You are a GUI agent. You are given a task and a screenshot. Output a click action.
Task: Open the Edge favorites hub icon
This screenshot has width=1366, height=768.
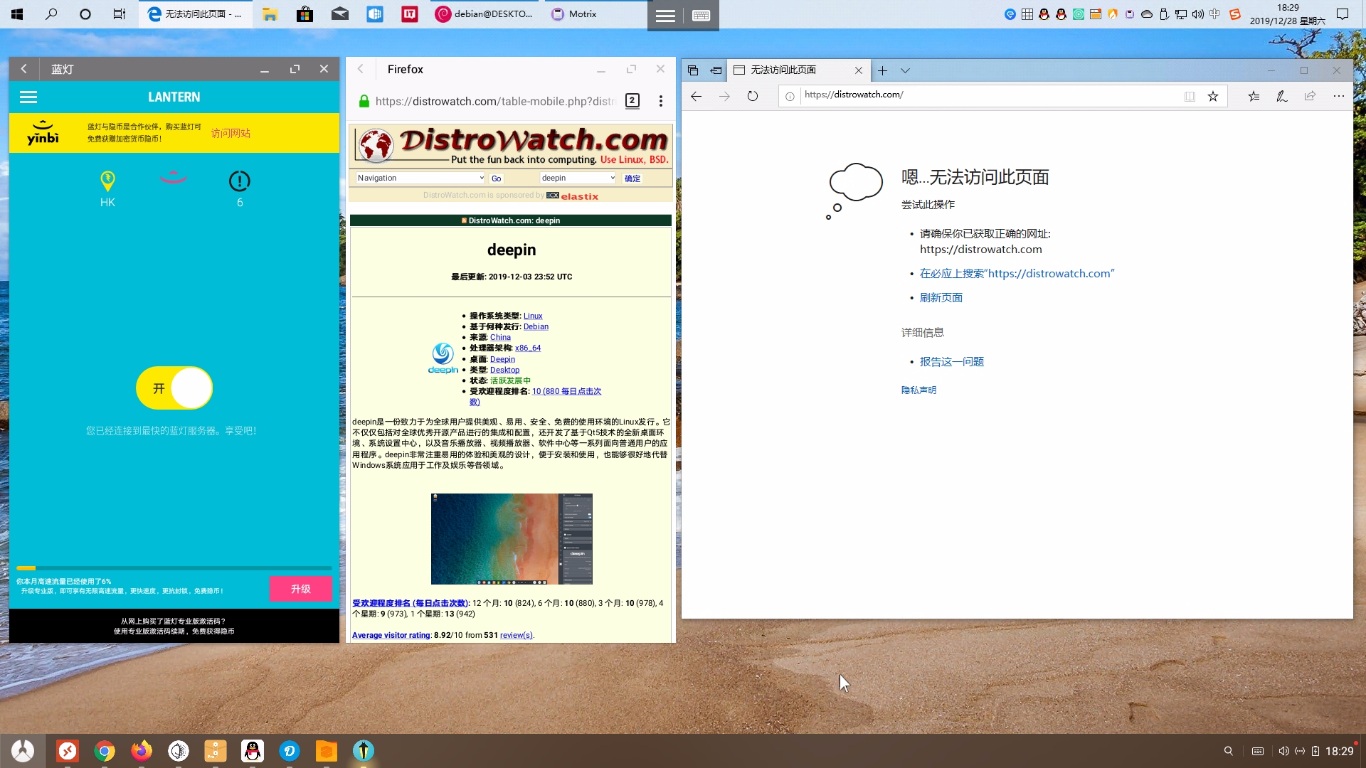[x=1254, y=96]
